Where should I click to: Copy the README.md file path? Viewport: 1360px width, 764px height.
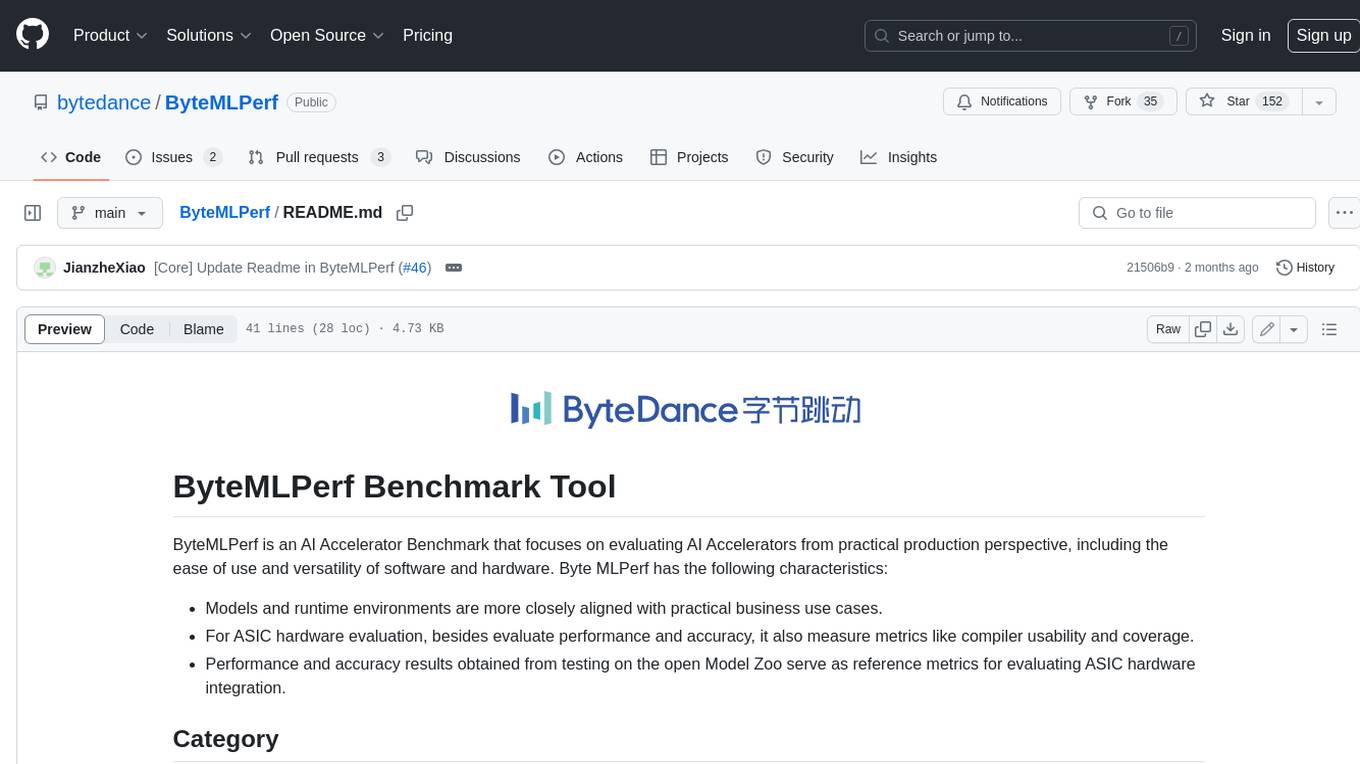click(405, 213)
